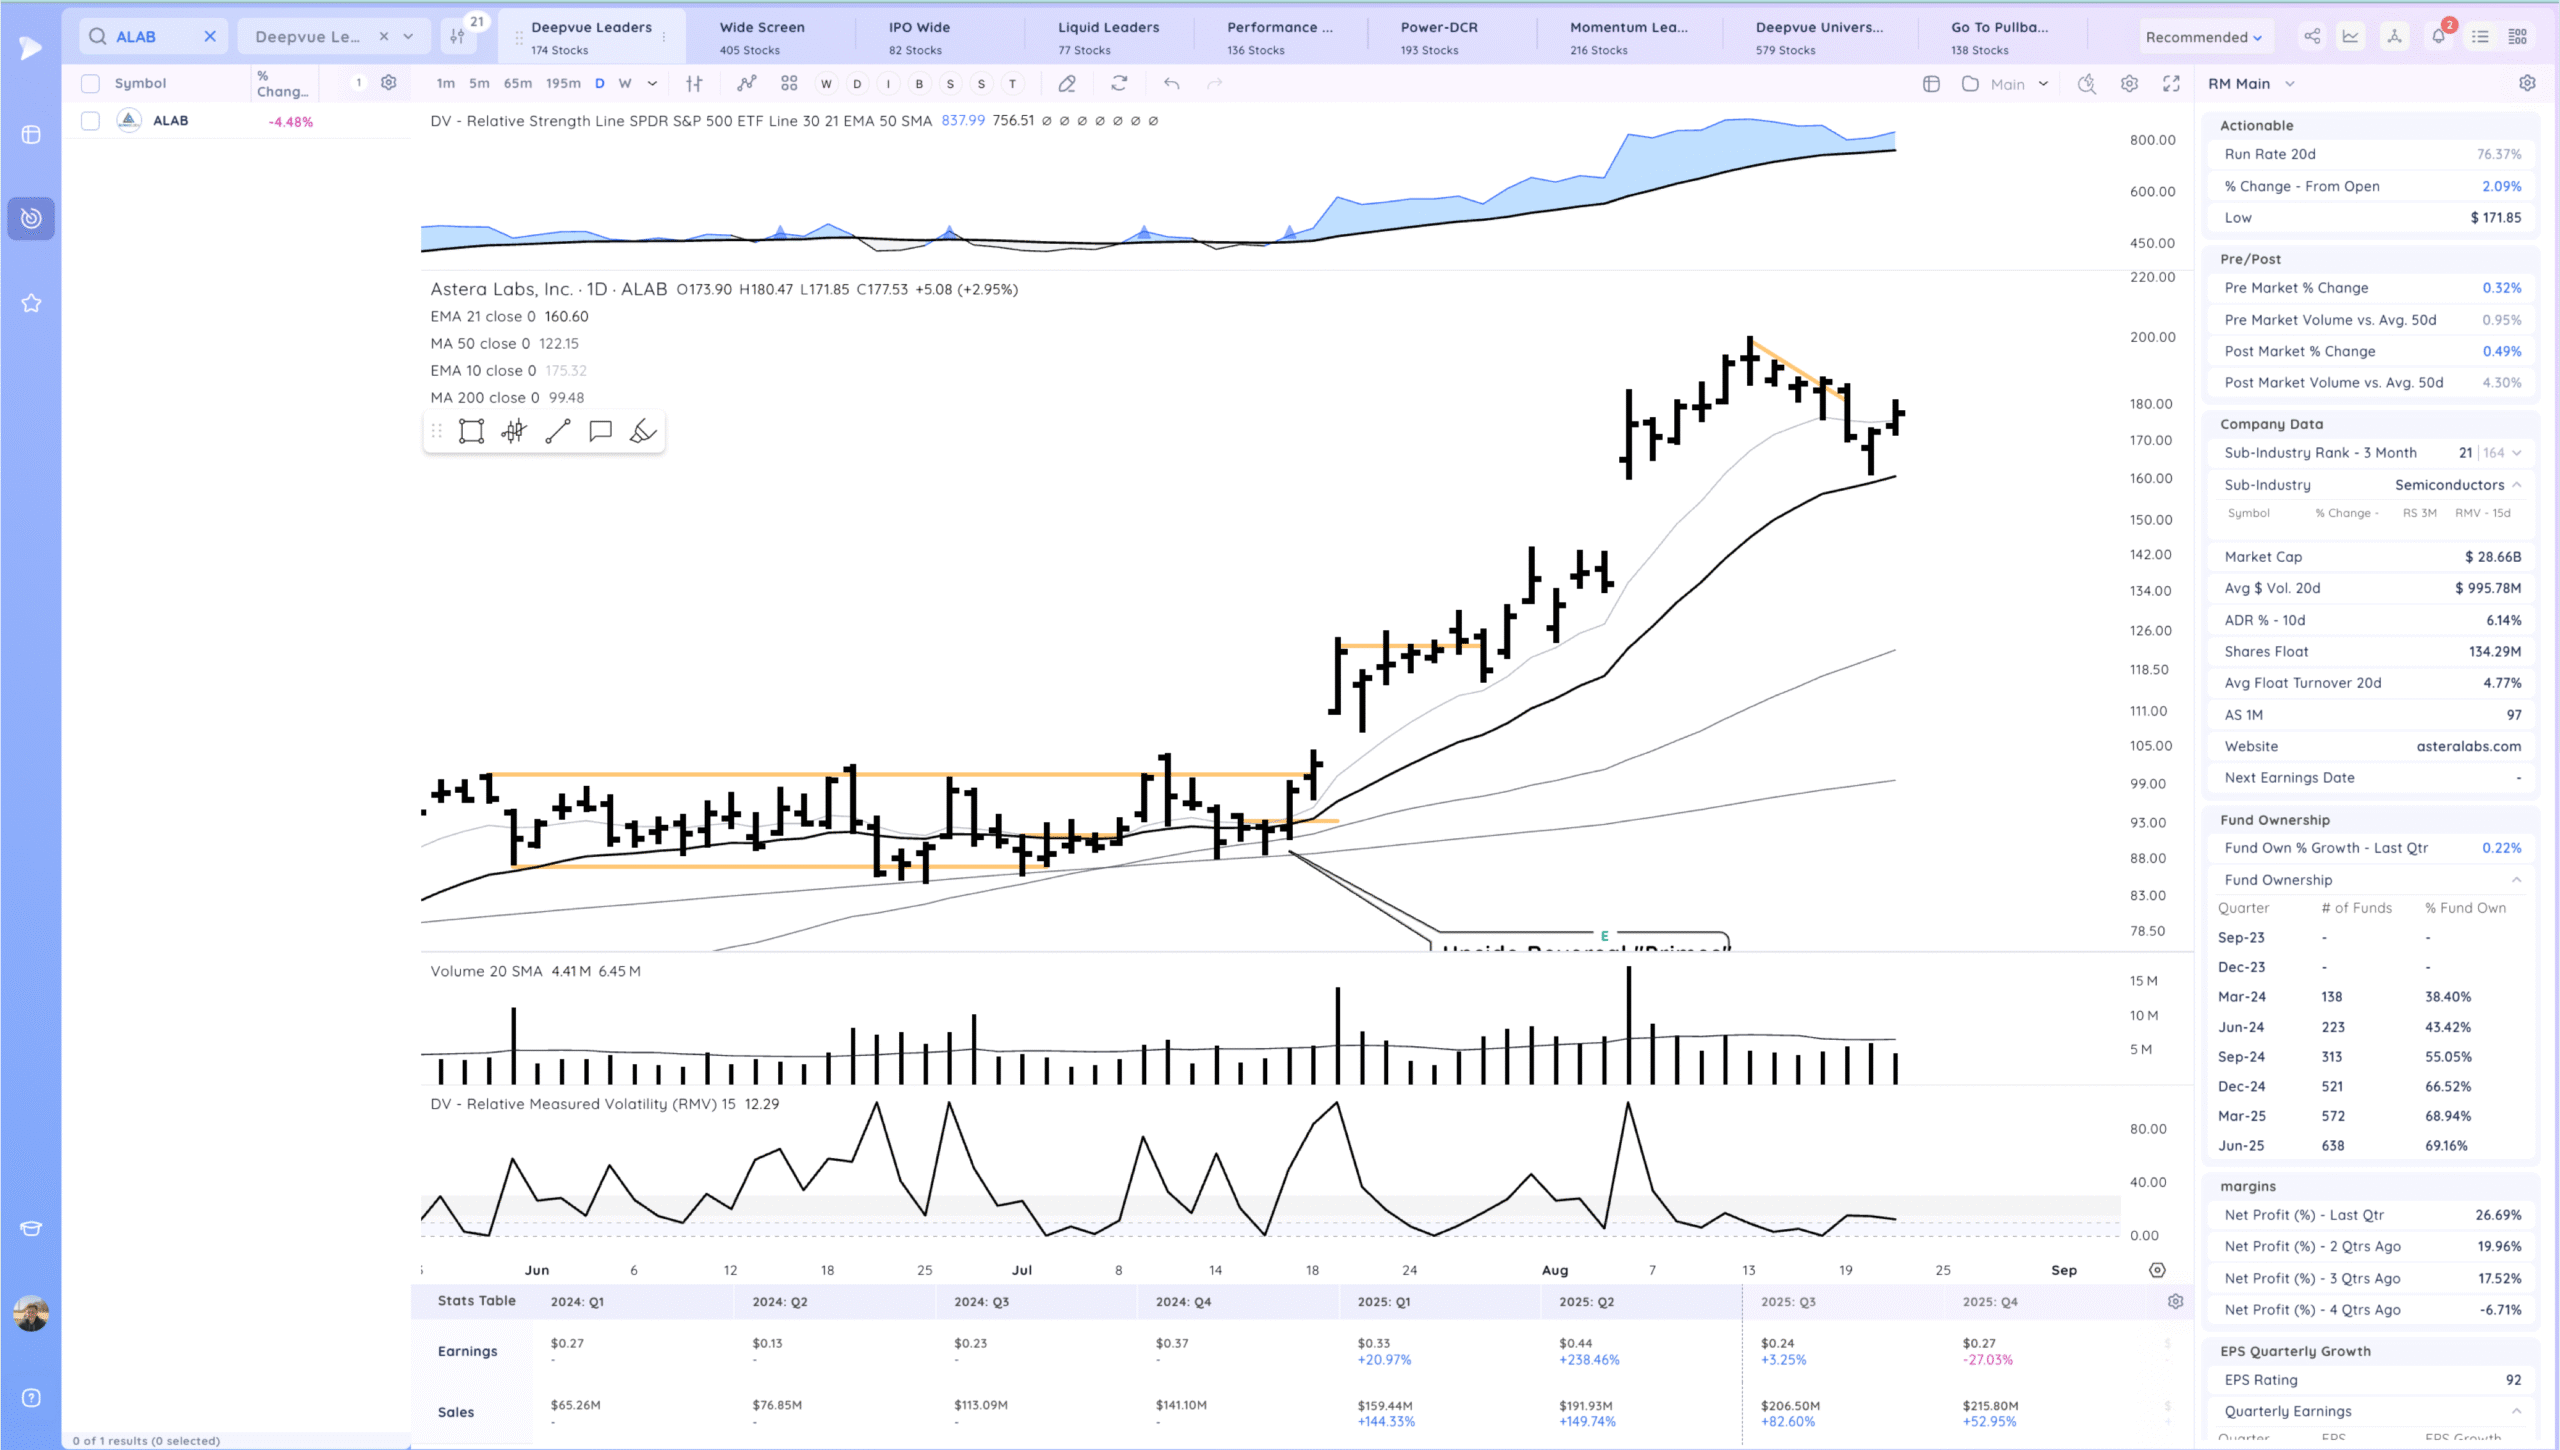Select the eraser tool in chart toolbar
2560x1450 pixels.
click(1067, 84)
